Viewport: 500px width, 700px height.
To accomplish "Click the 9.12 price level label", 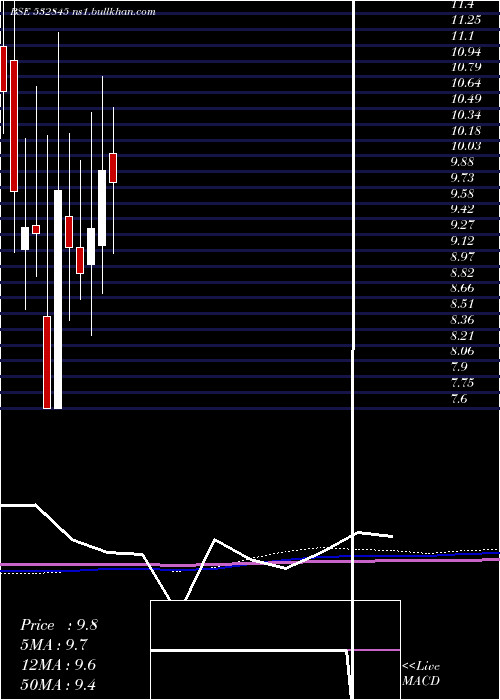I will (x=462, y=241).
